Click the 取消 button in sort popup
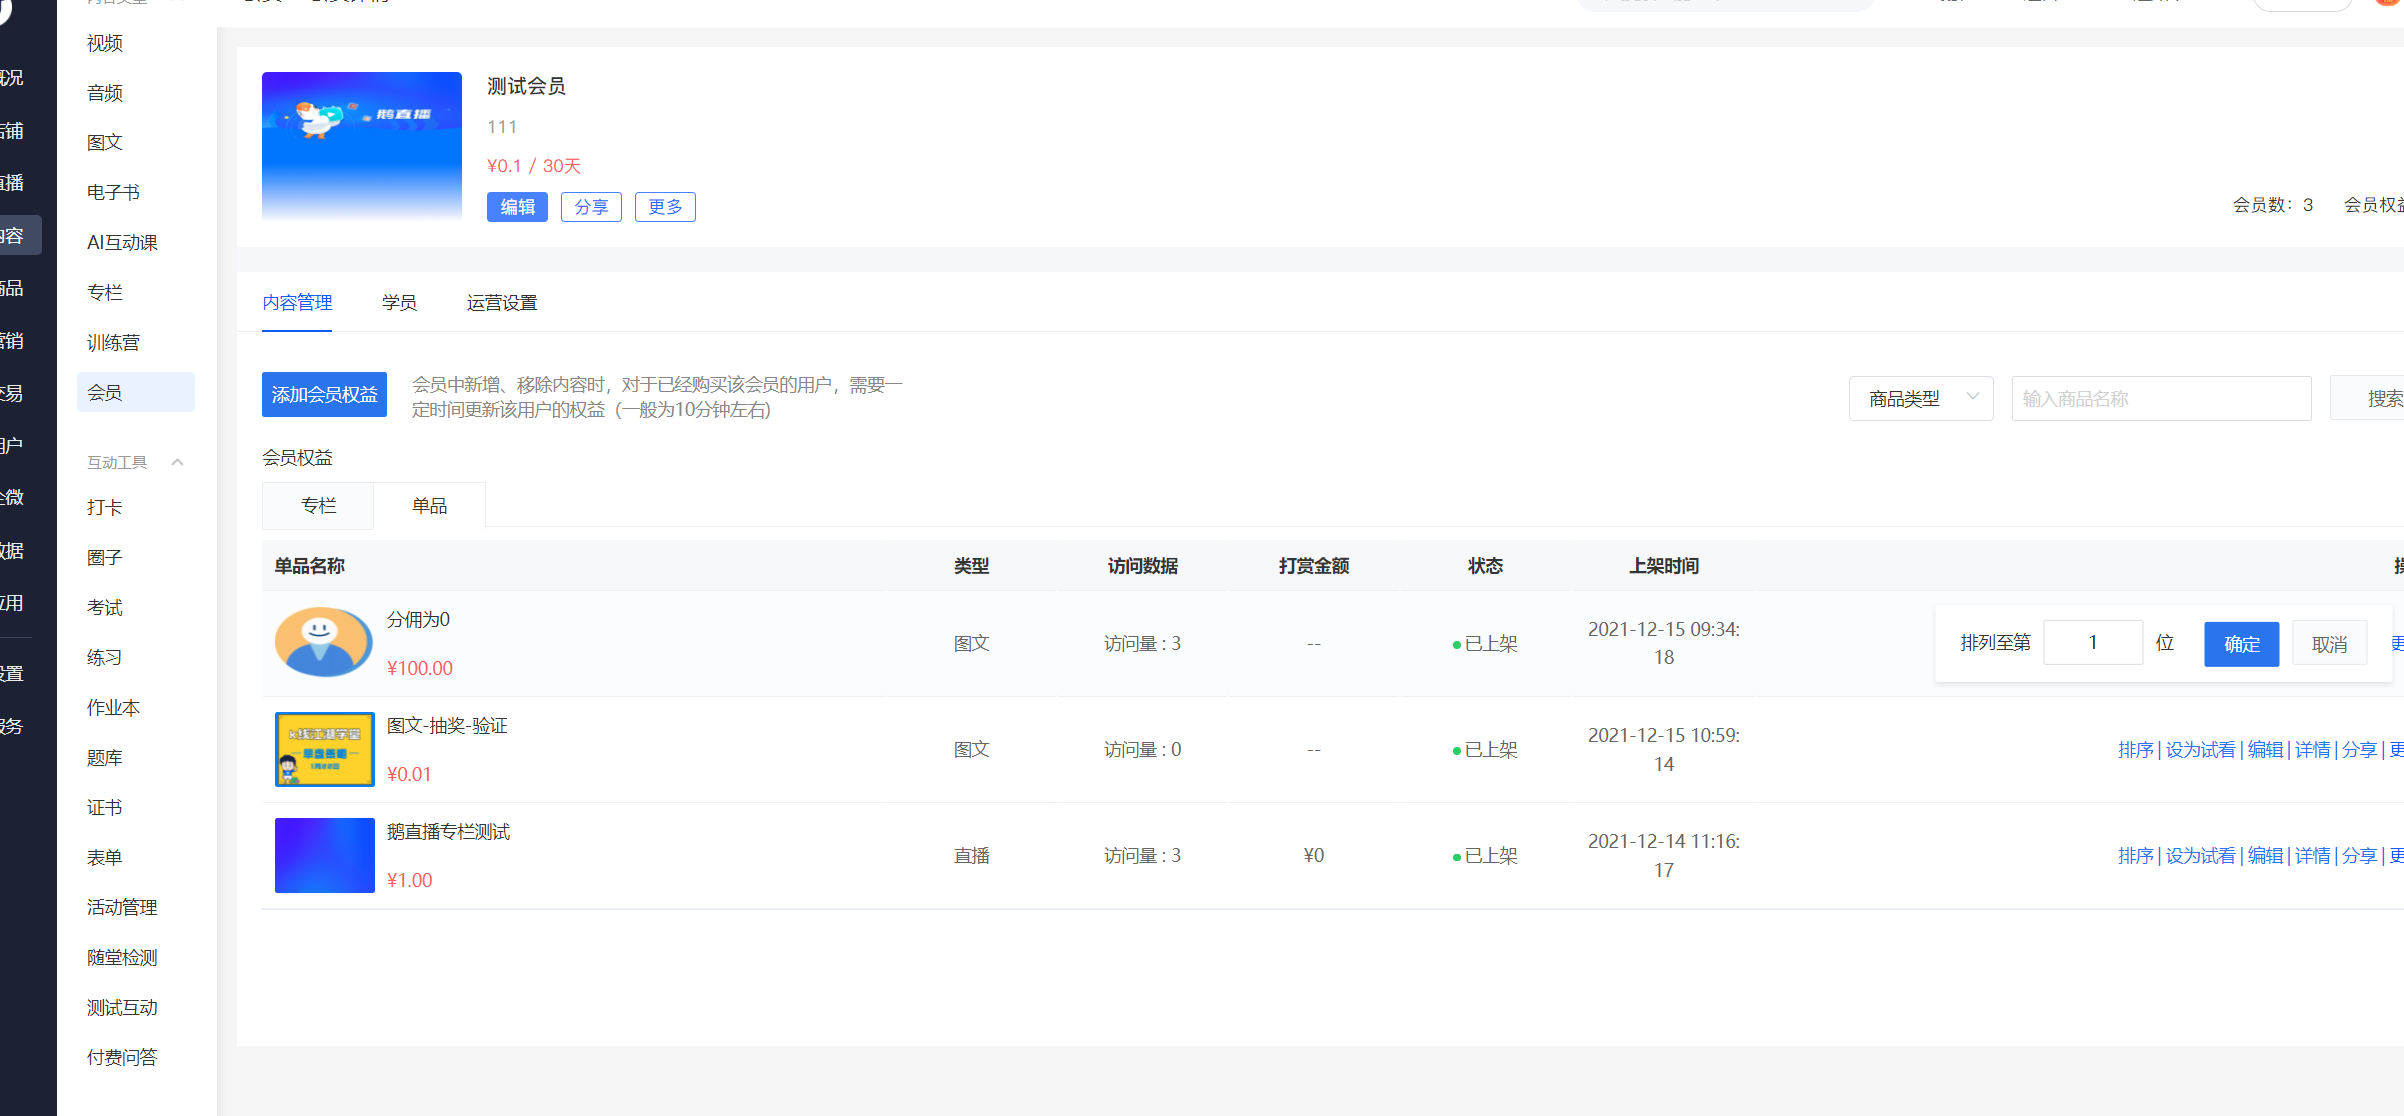Image resolution: width=2404 pixels, height=1116 pixels. [2329, 644]
